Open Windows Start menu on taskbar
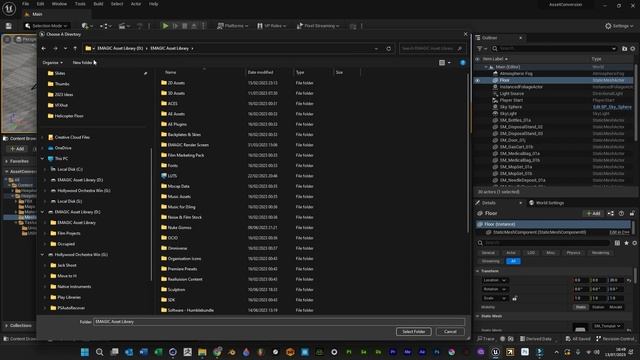This screenshot has height=360, width=640. pos(85,352)
